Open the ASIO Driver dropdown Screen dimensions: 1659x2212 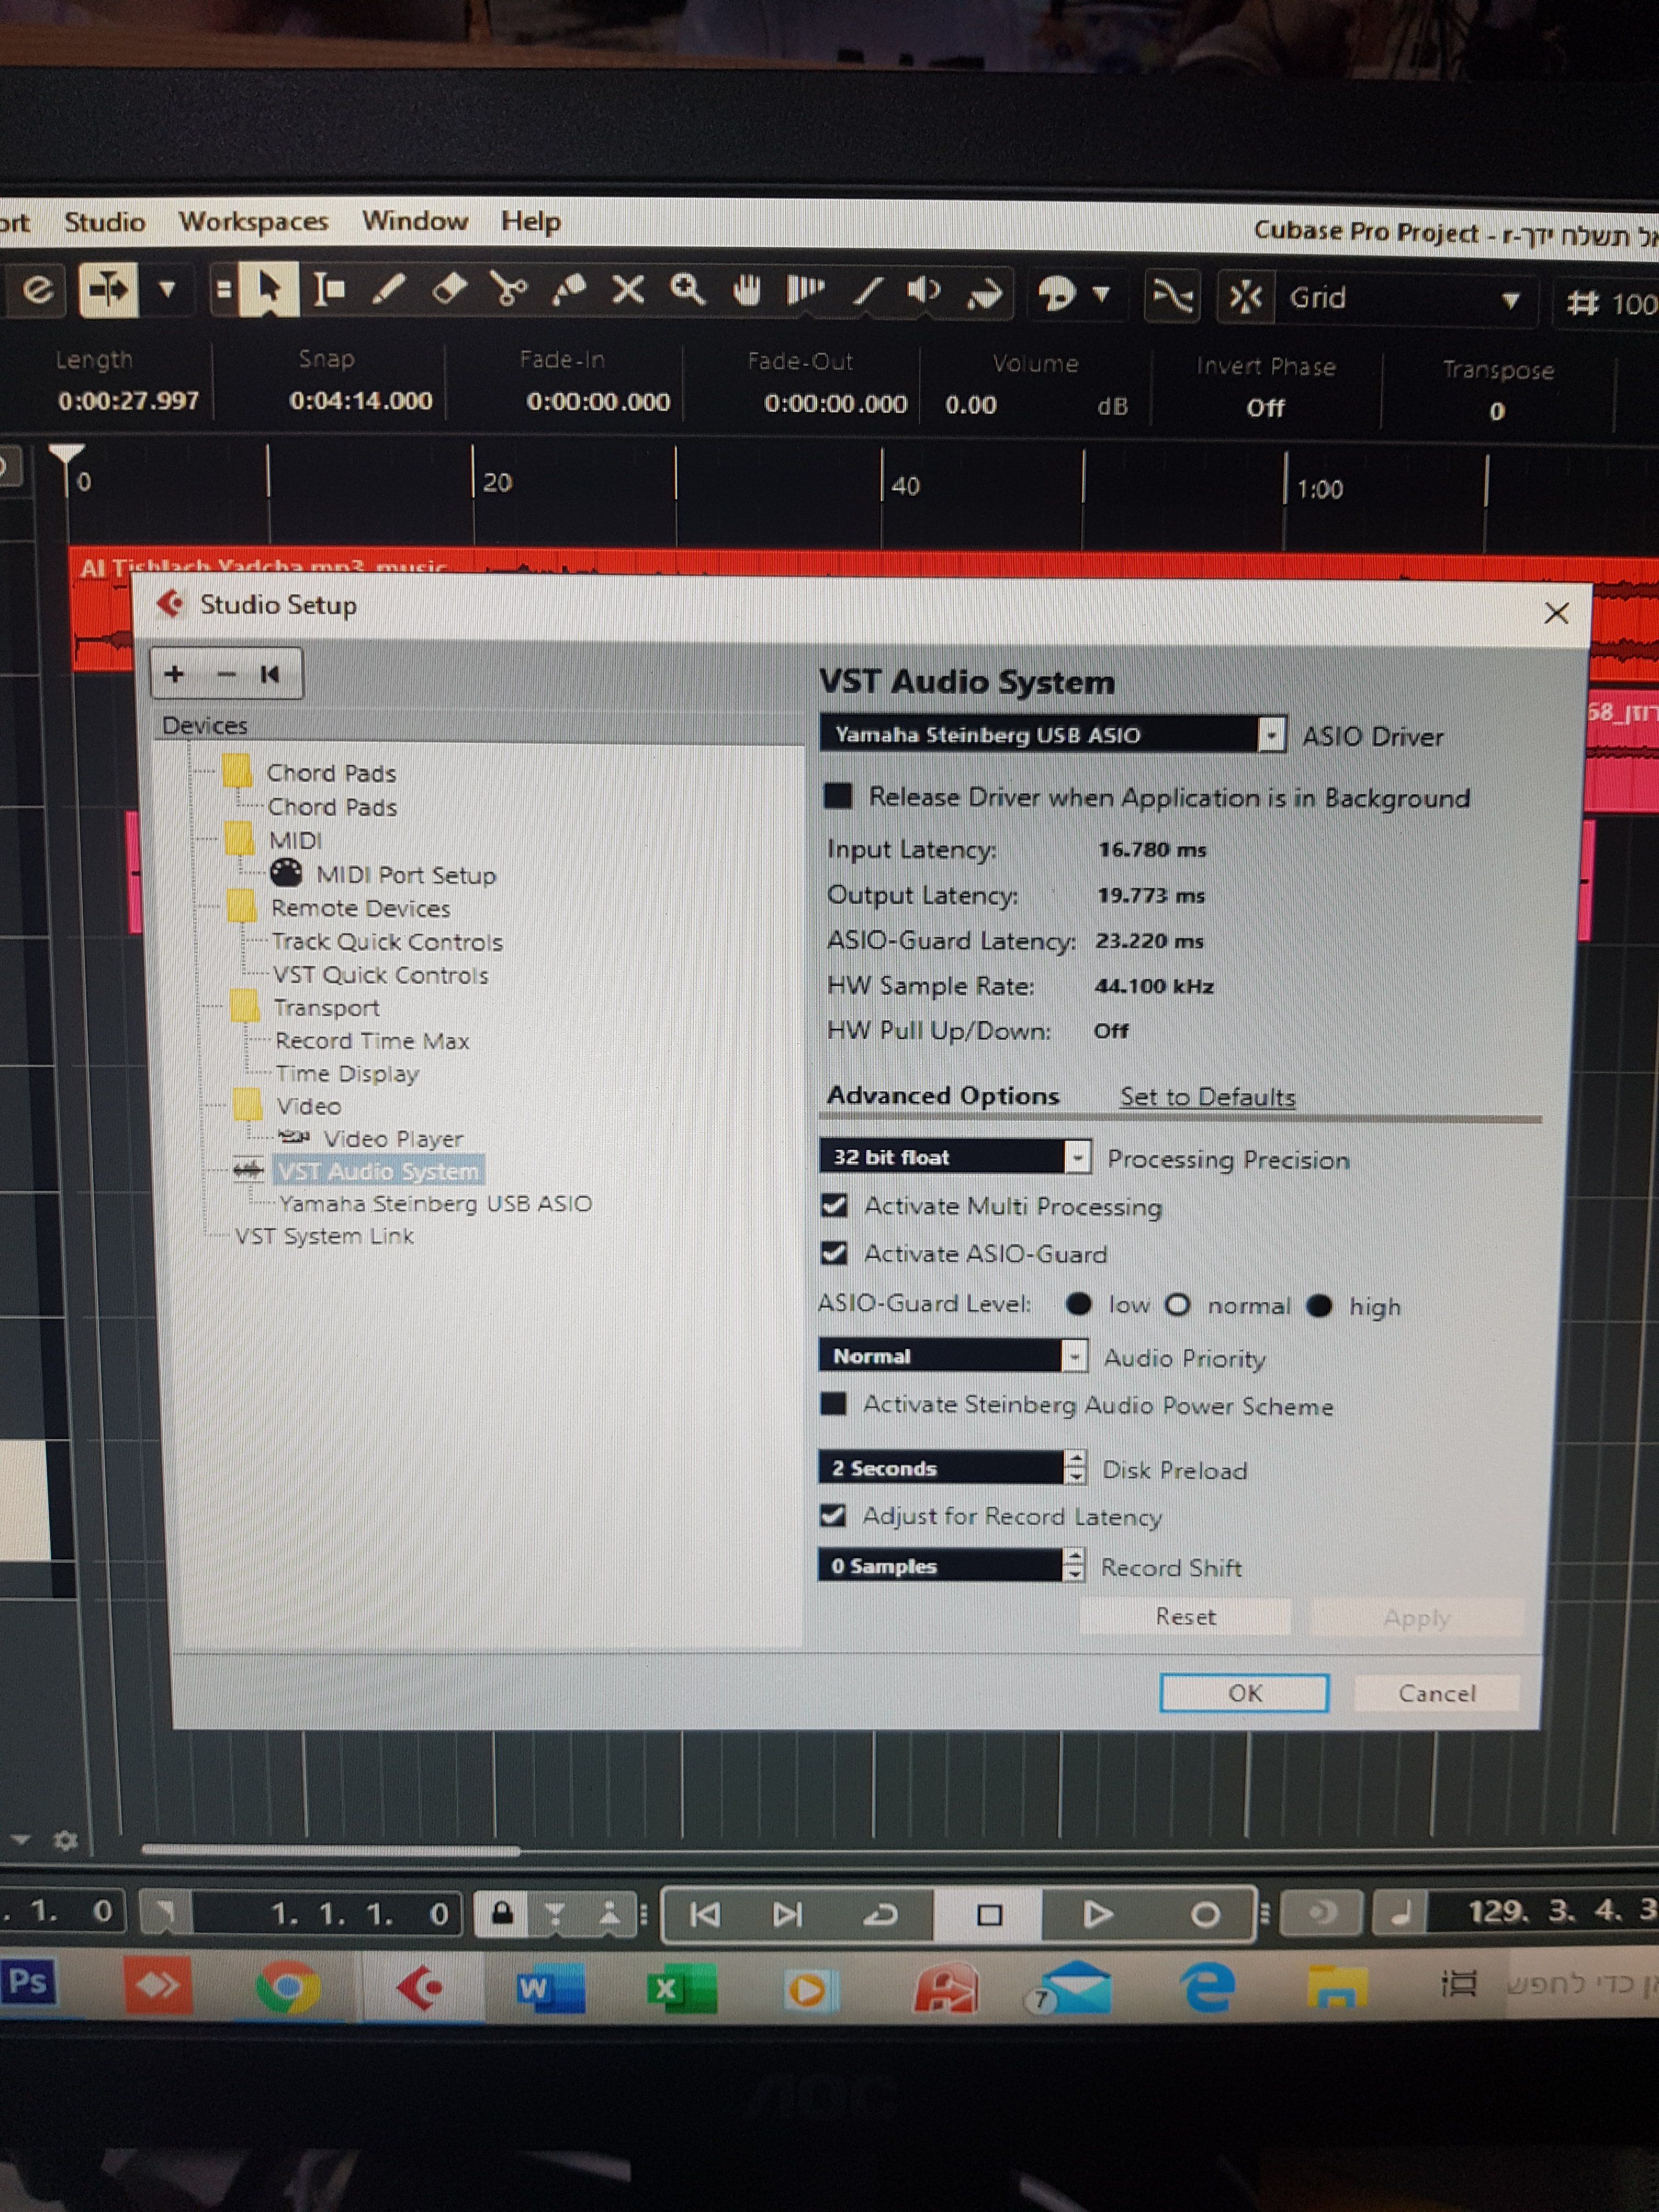(x=1270, y=735)
